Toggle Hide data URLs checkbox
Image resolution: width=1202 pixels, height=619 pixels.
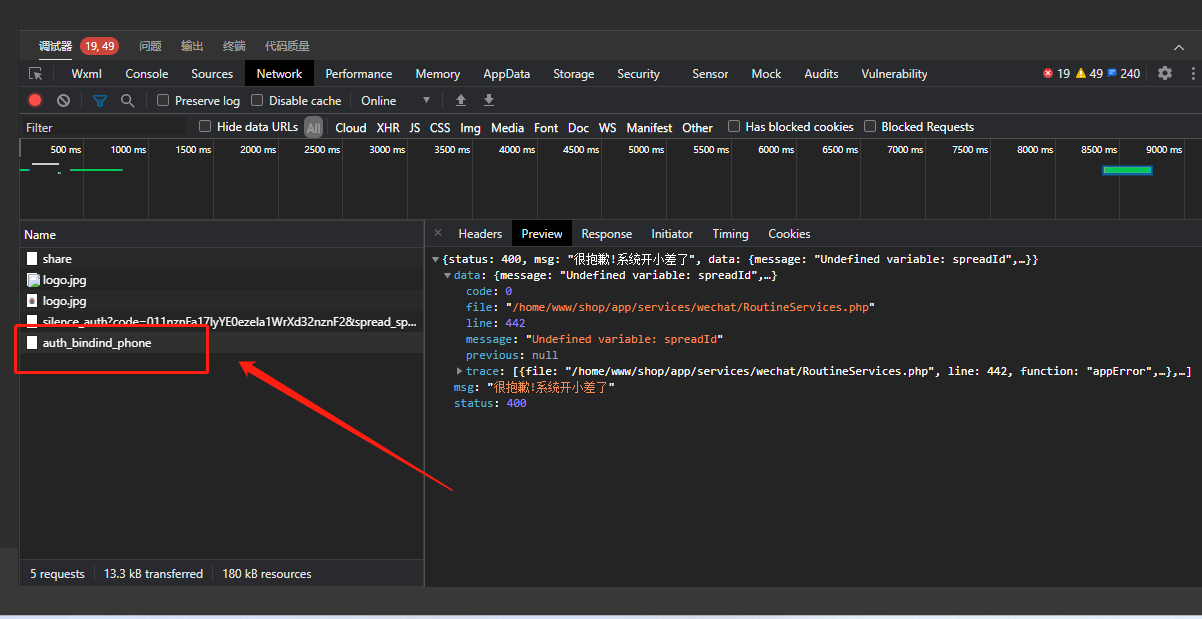pyautogui.click(x=205, y=126)
